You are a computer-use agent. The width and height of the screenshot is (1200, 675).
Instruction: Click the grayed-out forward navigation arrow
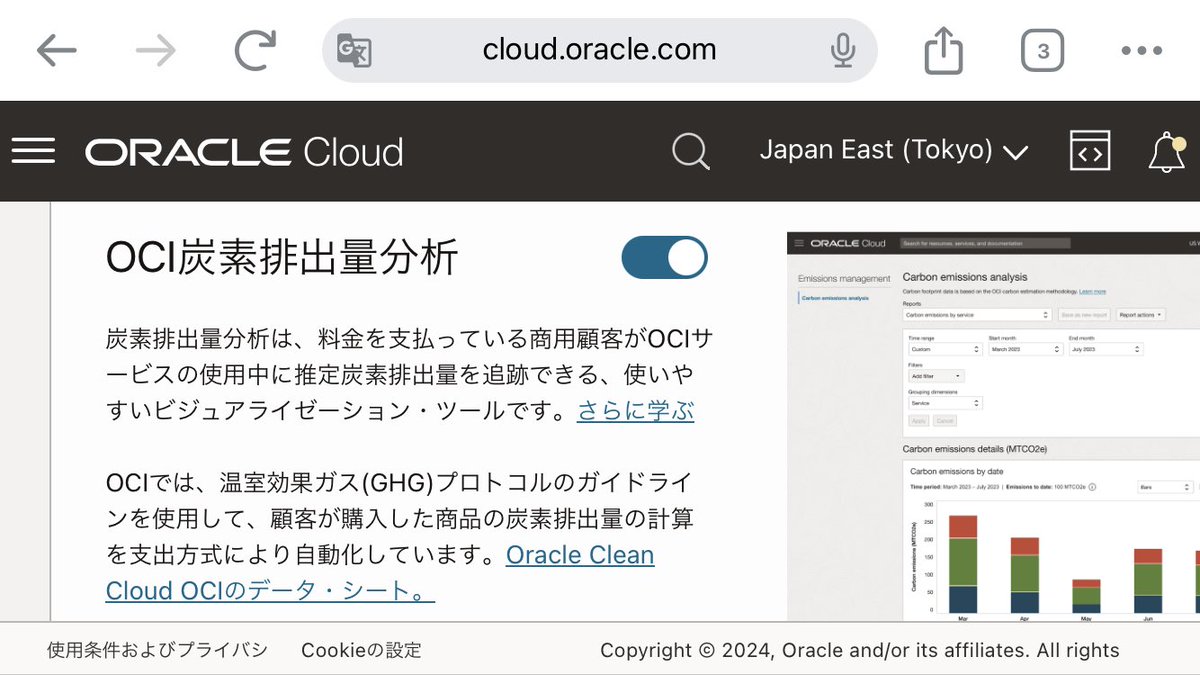coord(155,50)
